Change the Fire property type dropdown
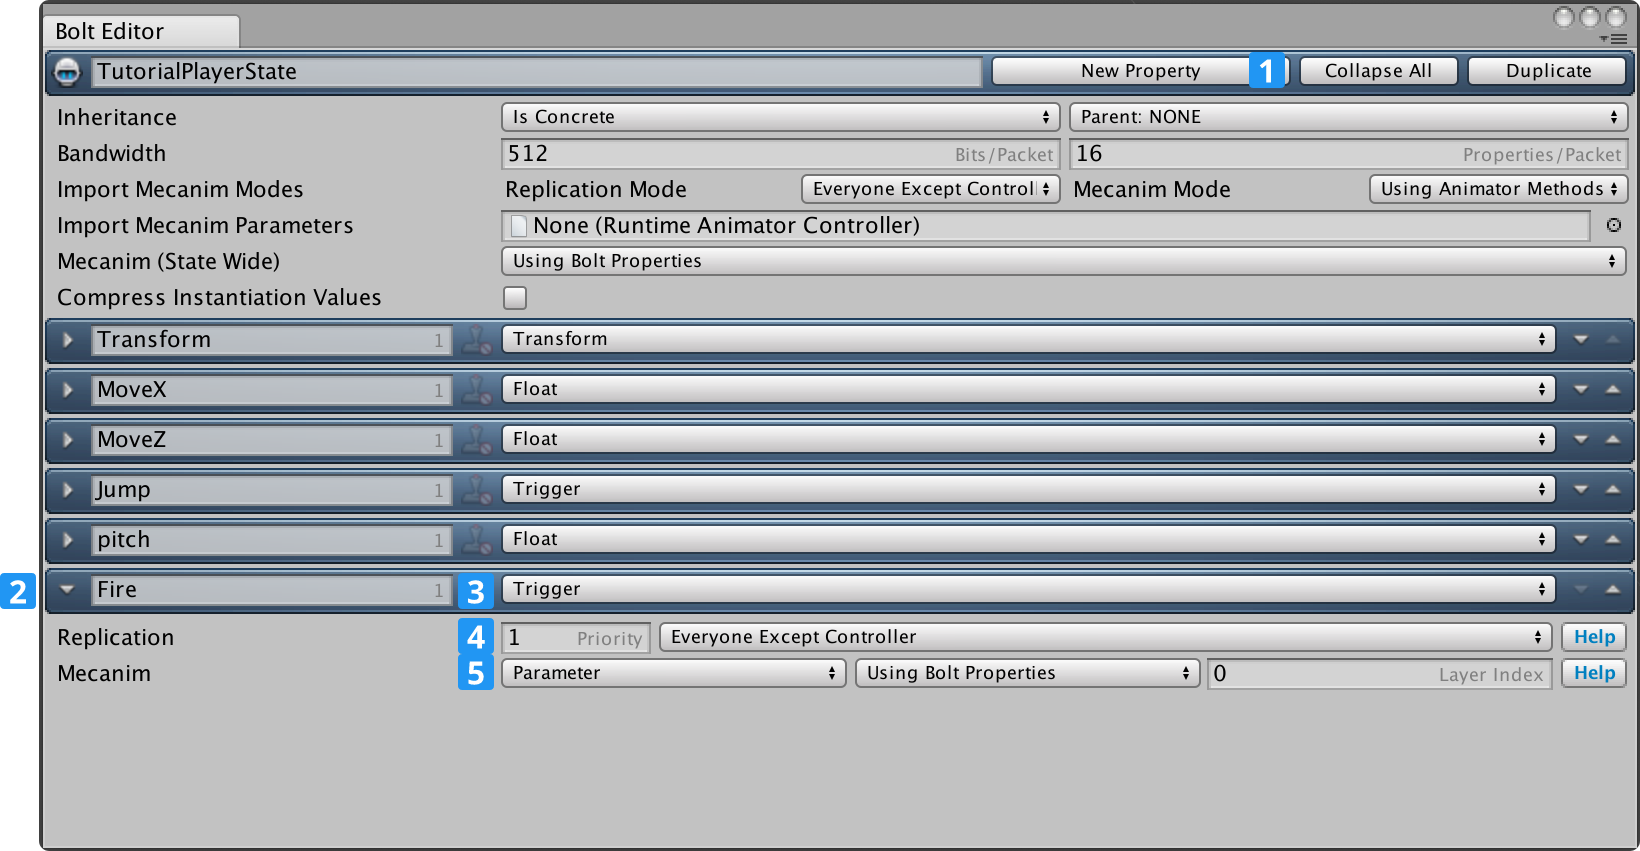The height and width of the screenshot is (851, 1640). 1028,590
